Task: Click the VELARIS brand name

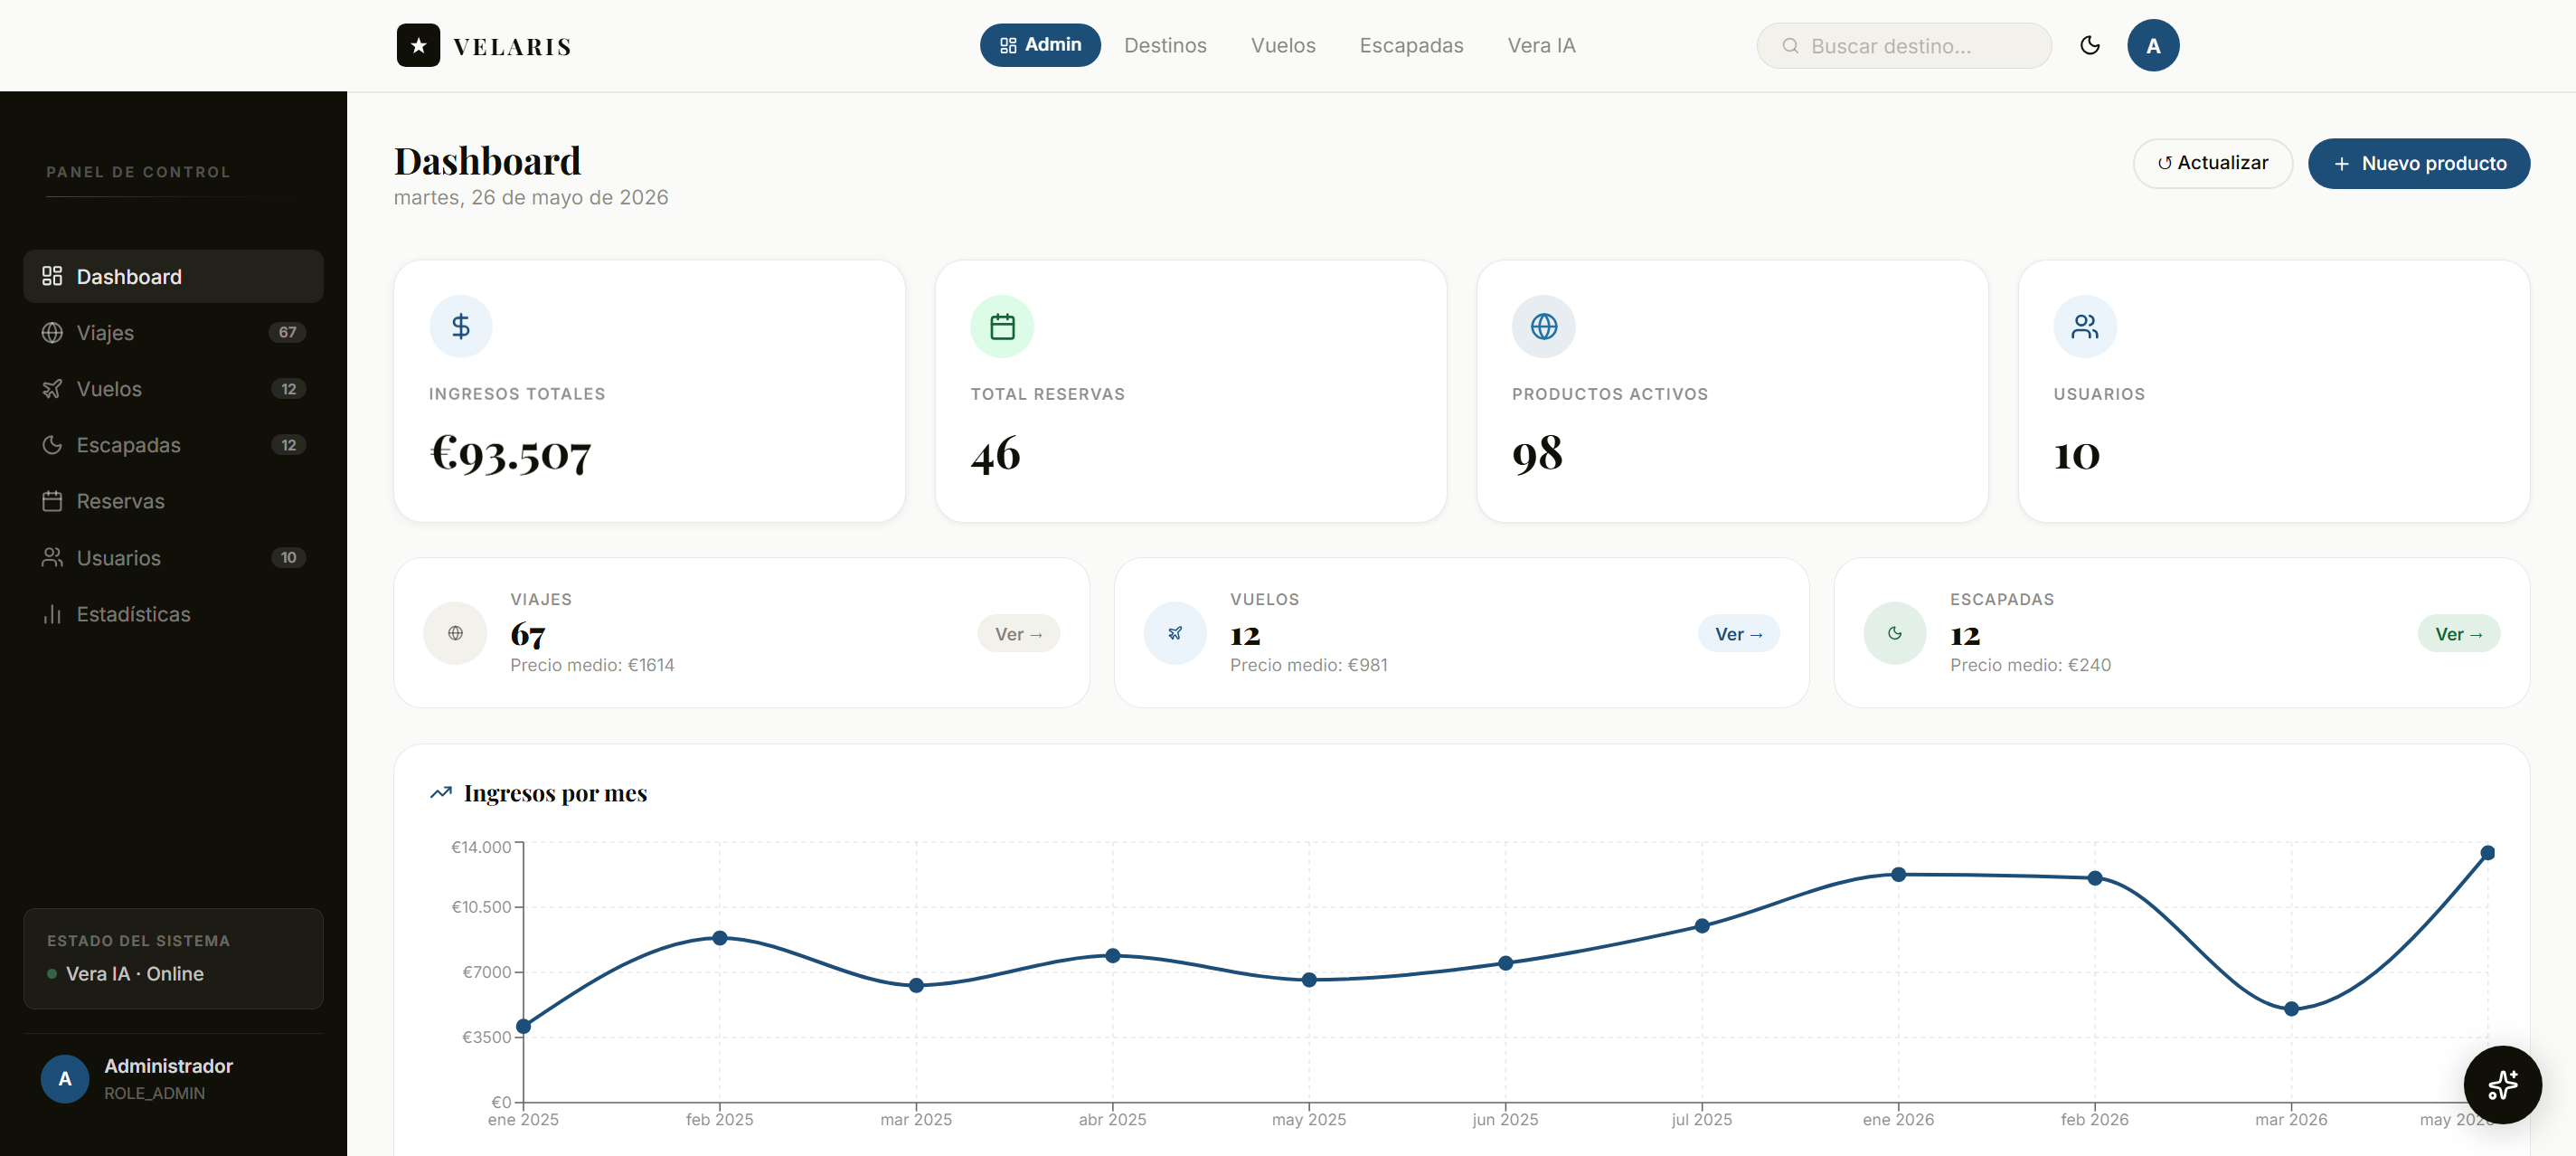Action: 512,46
